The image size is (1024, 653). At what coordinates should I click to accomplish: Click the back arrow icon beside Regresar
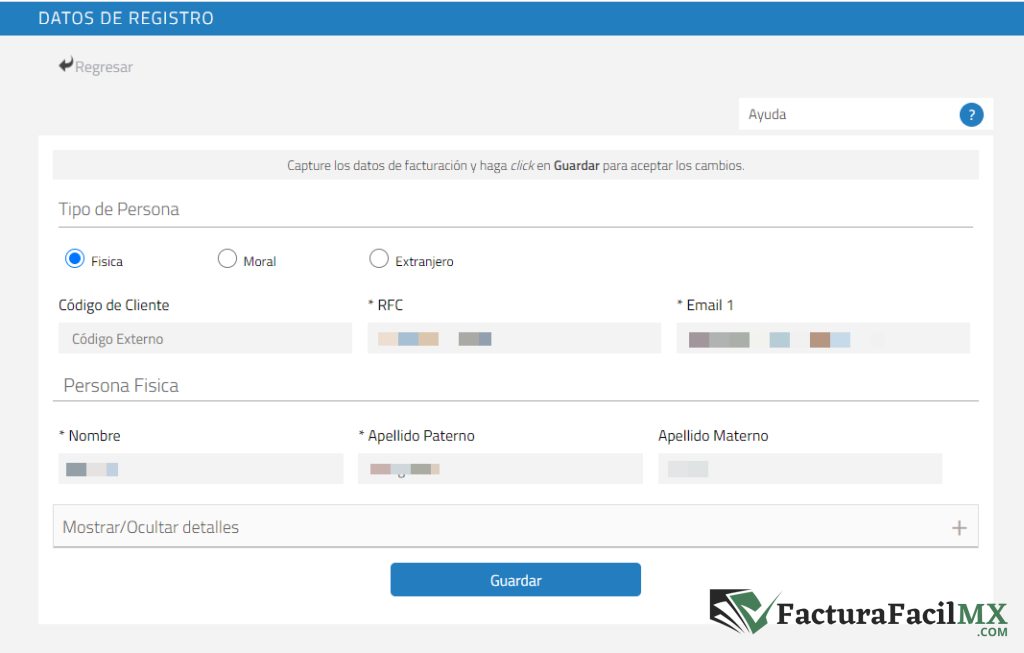coord(66,66)
